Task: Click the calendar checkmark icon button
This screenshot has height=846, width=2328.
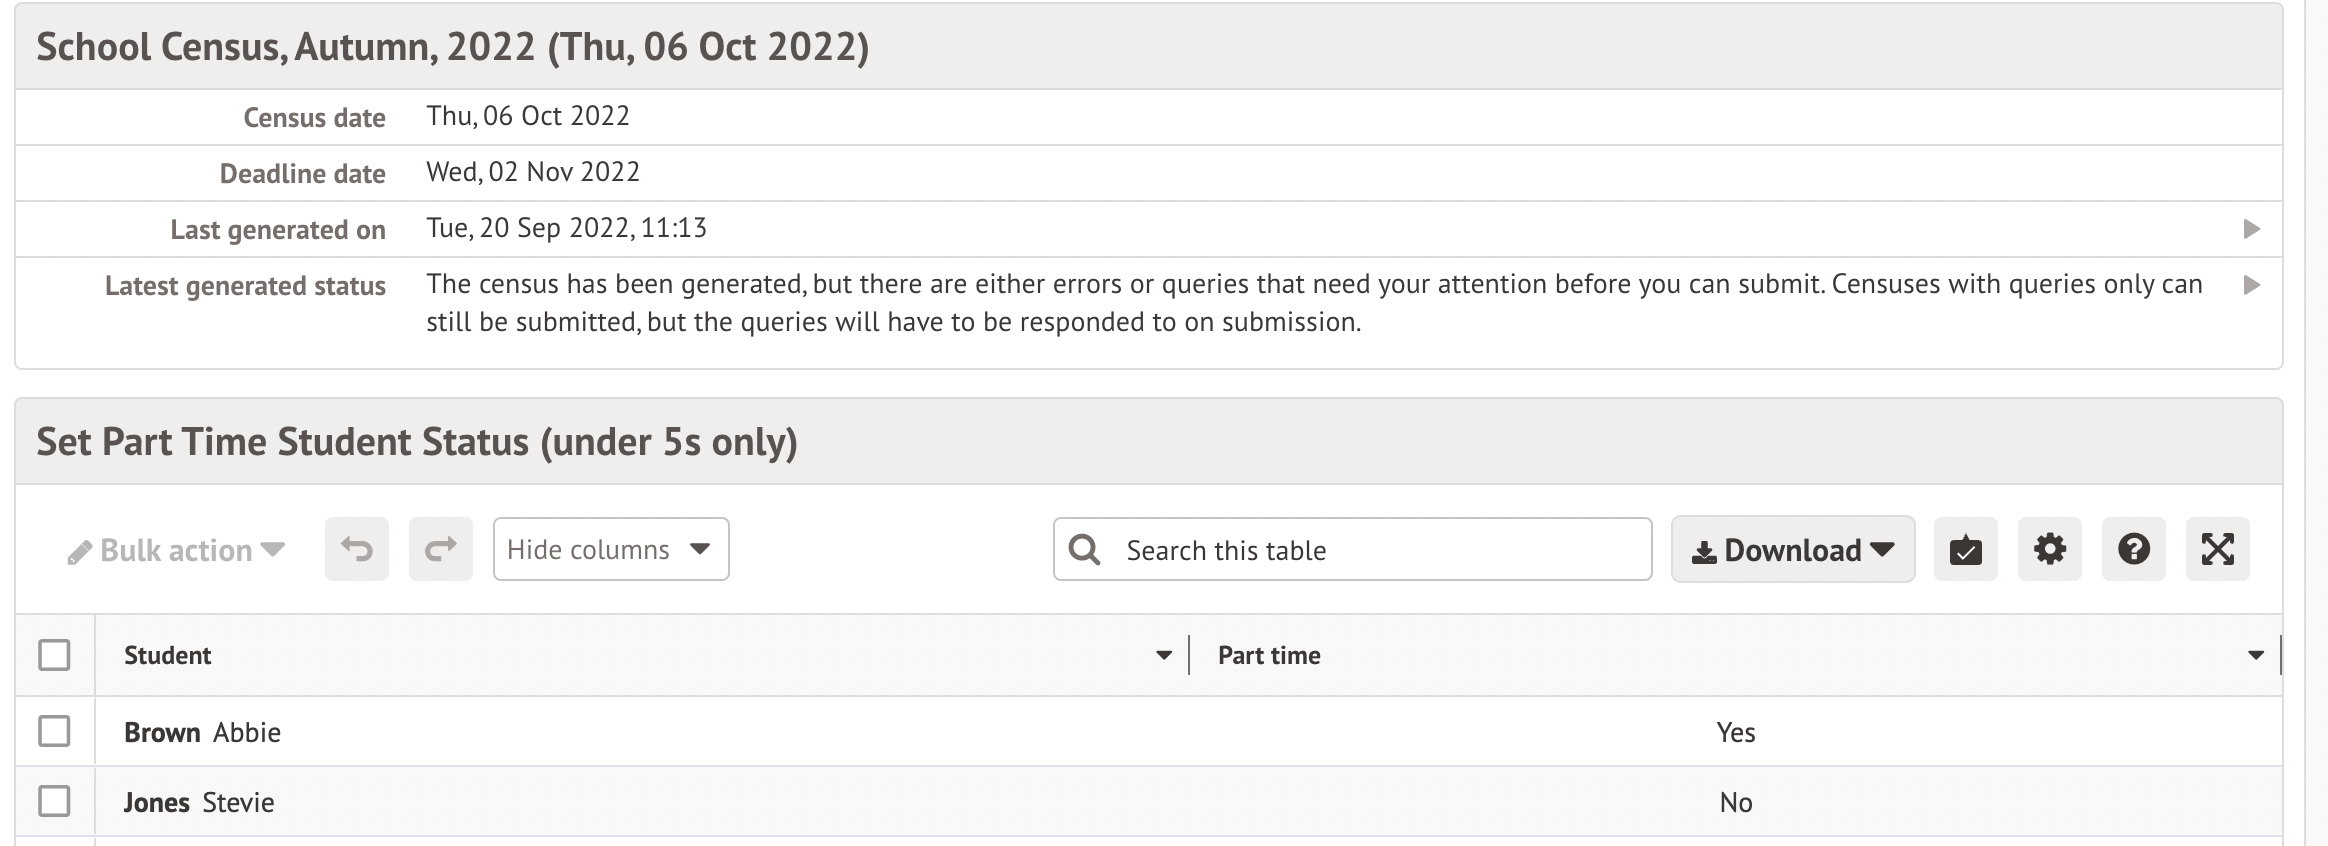Action: click(x=1966, y=549)
